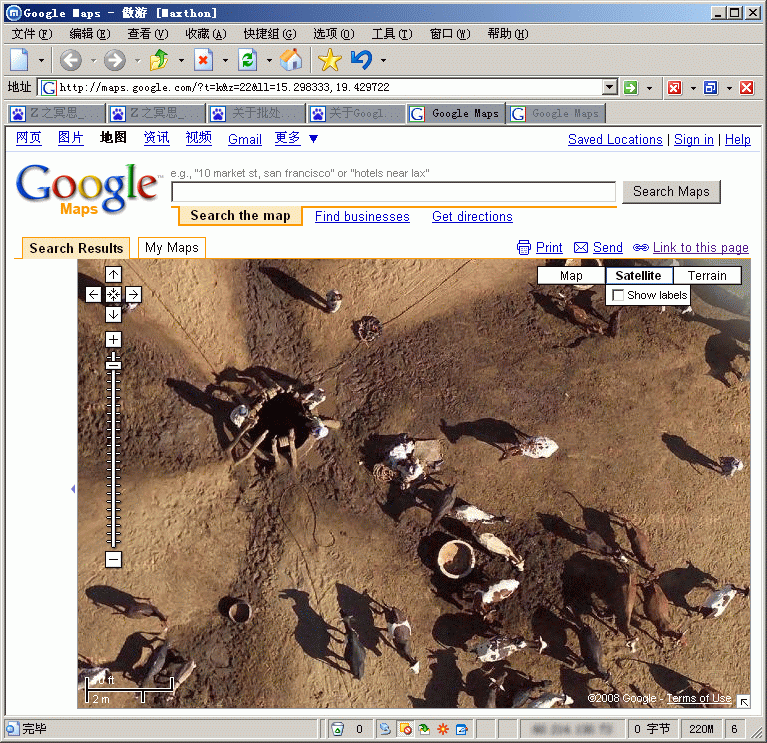Open the Back button history dropdown
Image resolution: width=767 pixels, height=743 pixels.
pos(93,61)
